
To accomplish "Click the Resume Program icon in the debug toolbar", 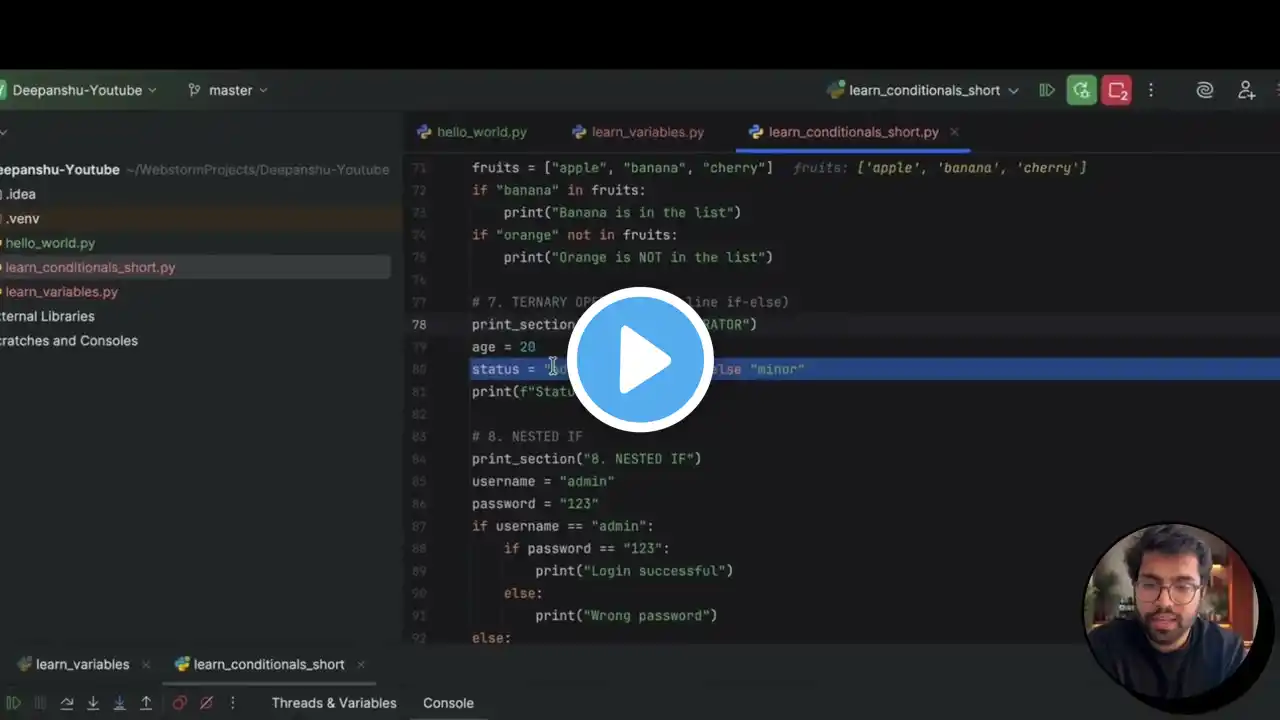I will [13, 703].
